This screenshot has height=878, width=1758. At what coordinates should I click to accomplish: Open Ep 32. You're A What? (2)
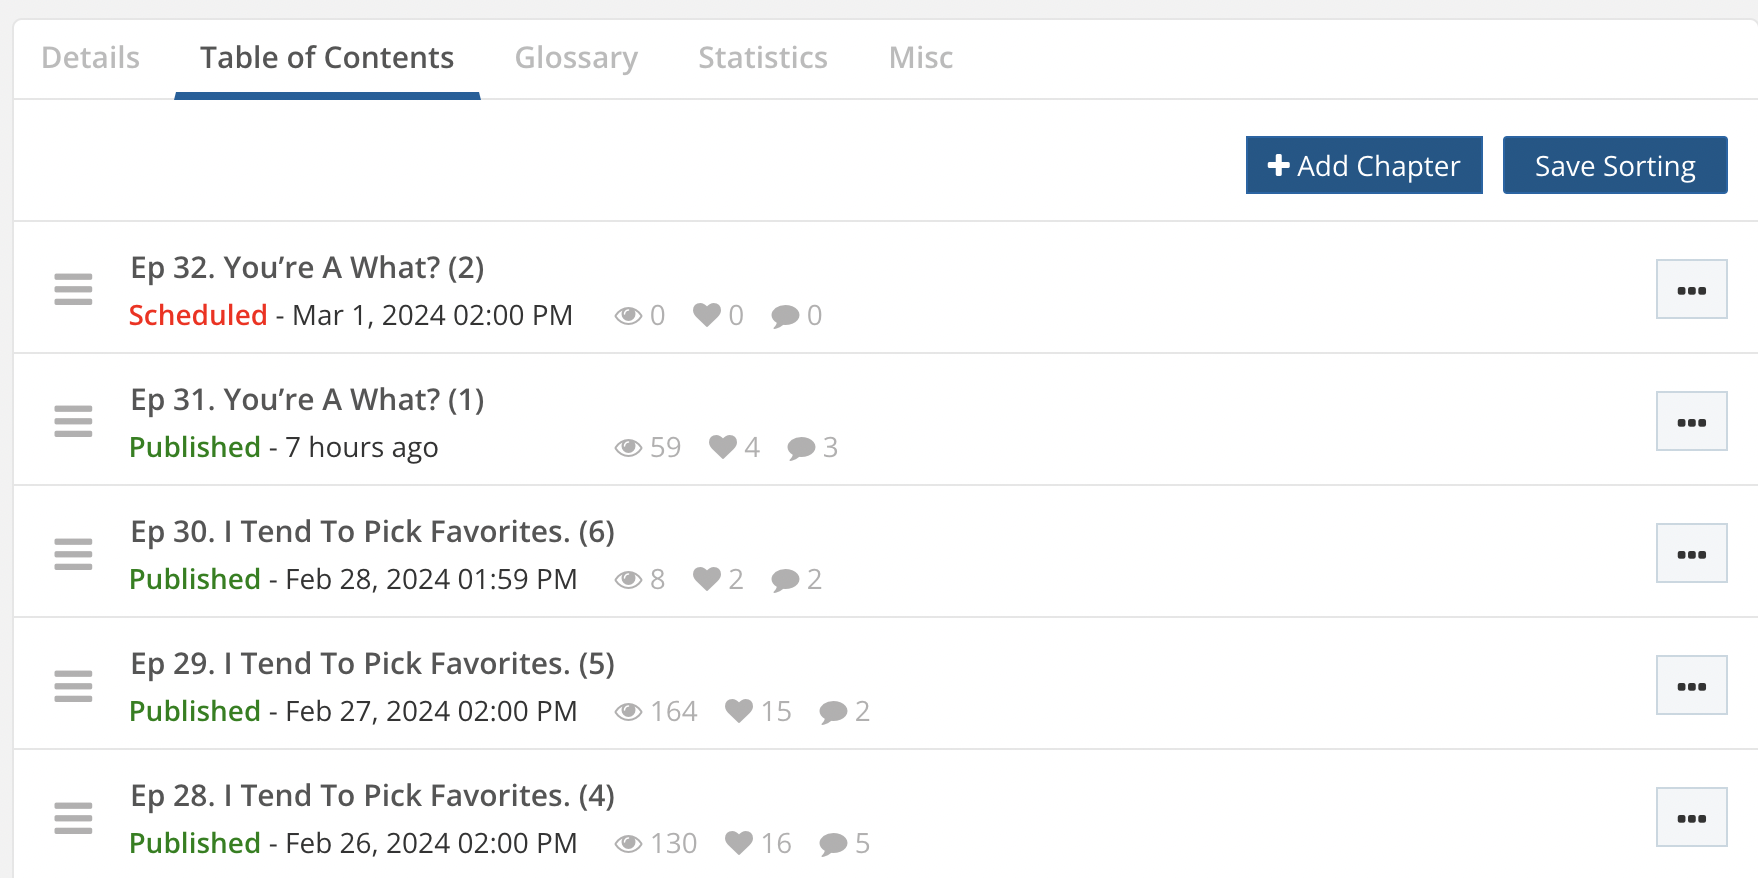(x=307, y=268)
